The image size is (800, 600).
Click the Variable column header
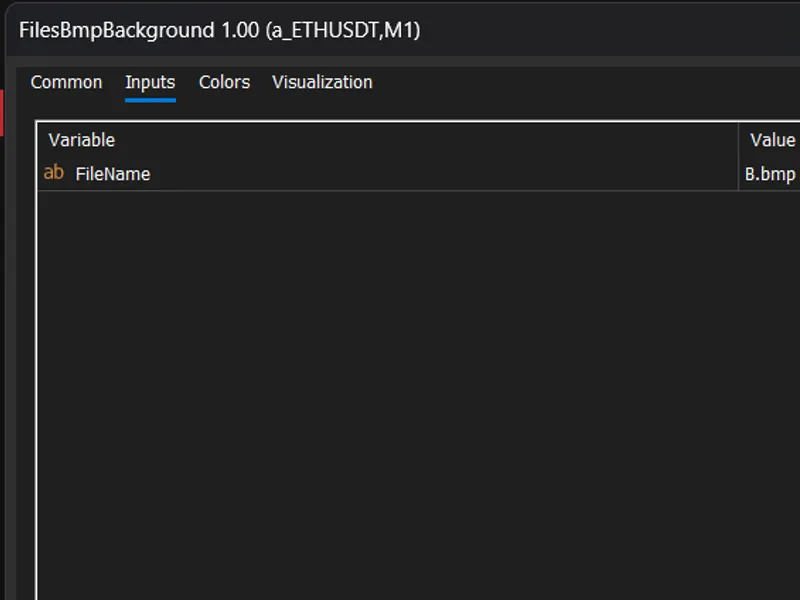click(82, 140)
